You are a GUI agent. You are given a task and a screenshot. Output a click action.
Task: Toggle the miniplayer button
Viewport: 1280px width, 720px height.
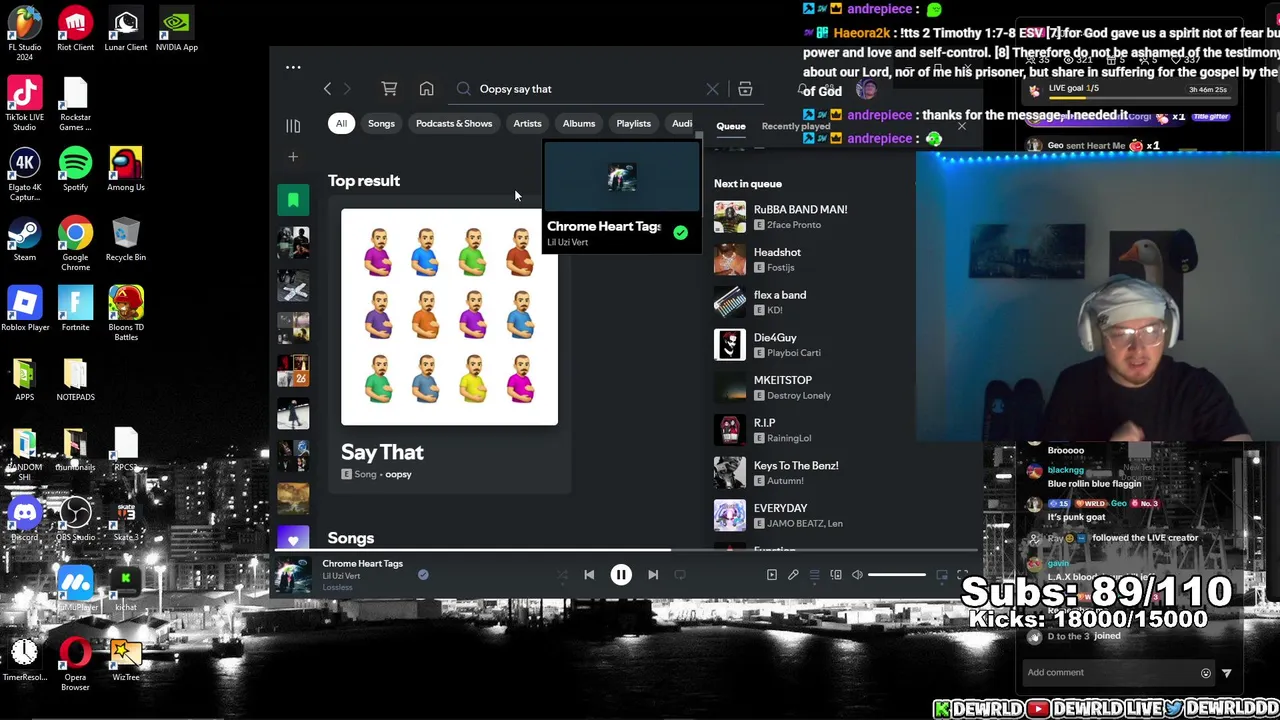941,575
